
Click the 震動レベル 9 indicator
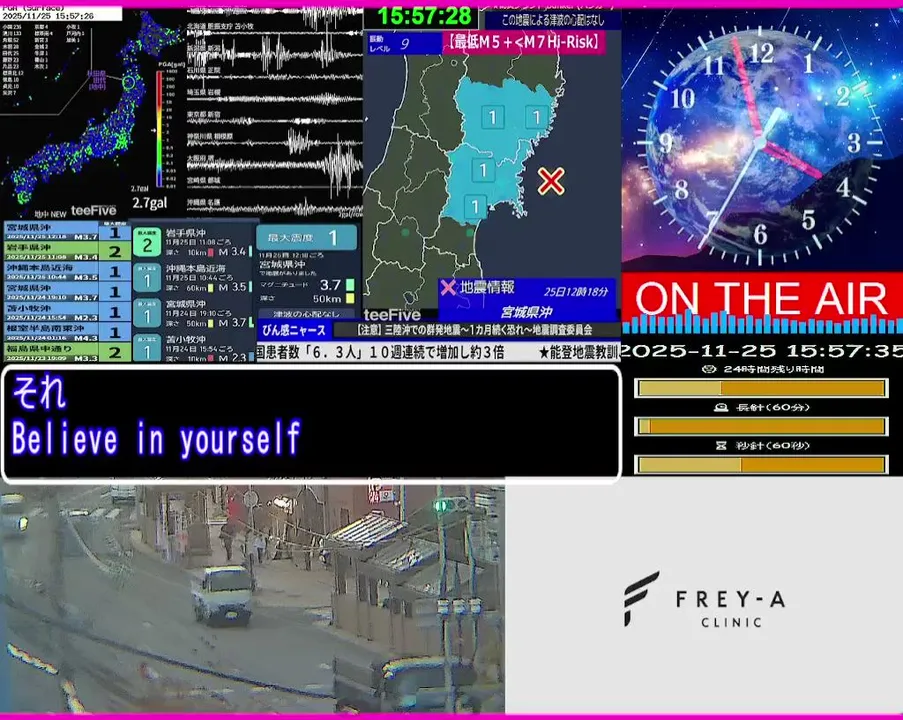coord(404,44)
